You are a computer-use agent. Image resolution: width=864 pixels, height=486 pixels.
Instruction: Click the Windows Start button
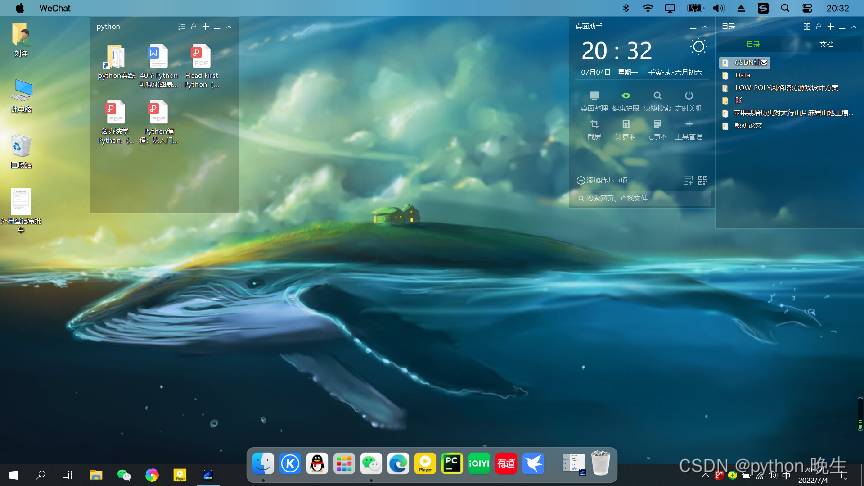(13, 475)
